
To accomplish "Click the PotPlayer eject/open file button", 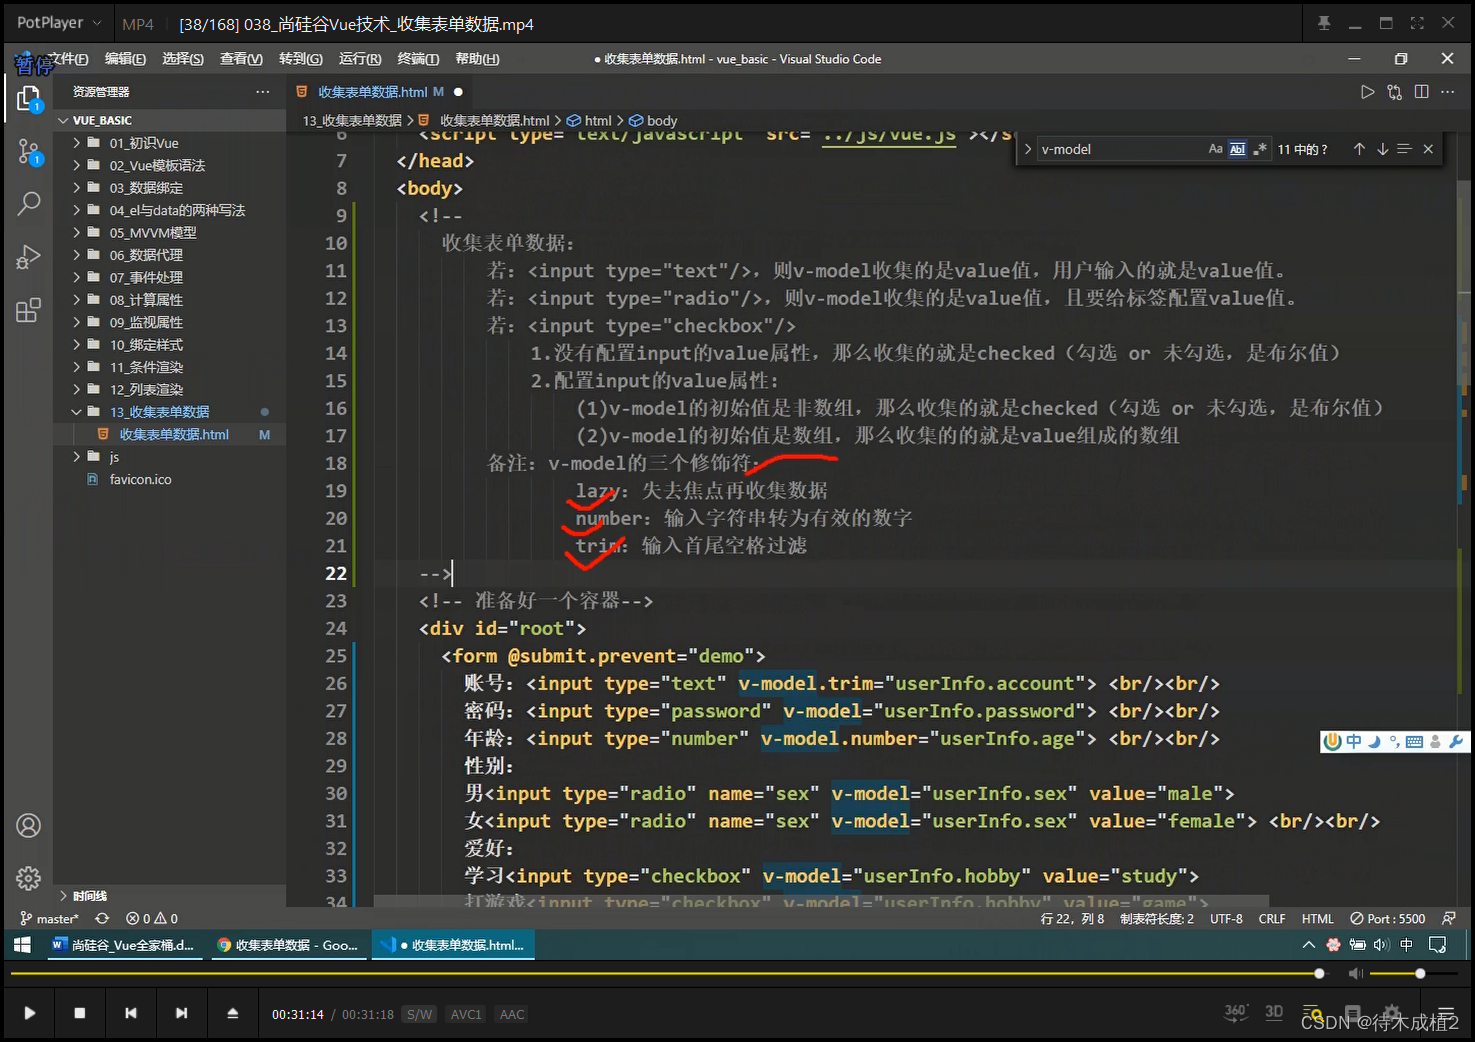I will coord(233,1013).
